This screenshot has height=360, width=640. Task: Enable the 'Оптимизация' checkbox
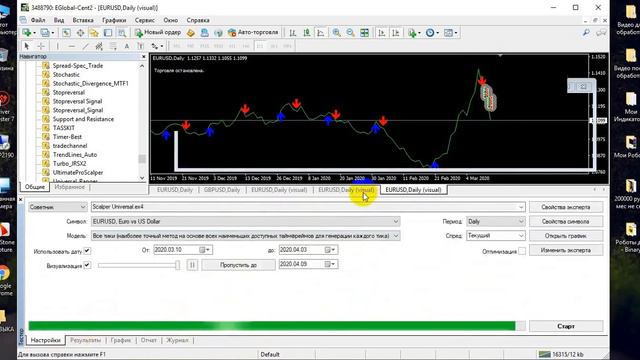click(x=522, y=251)
